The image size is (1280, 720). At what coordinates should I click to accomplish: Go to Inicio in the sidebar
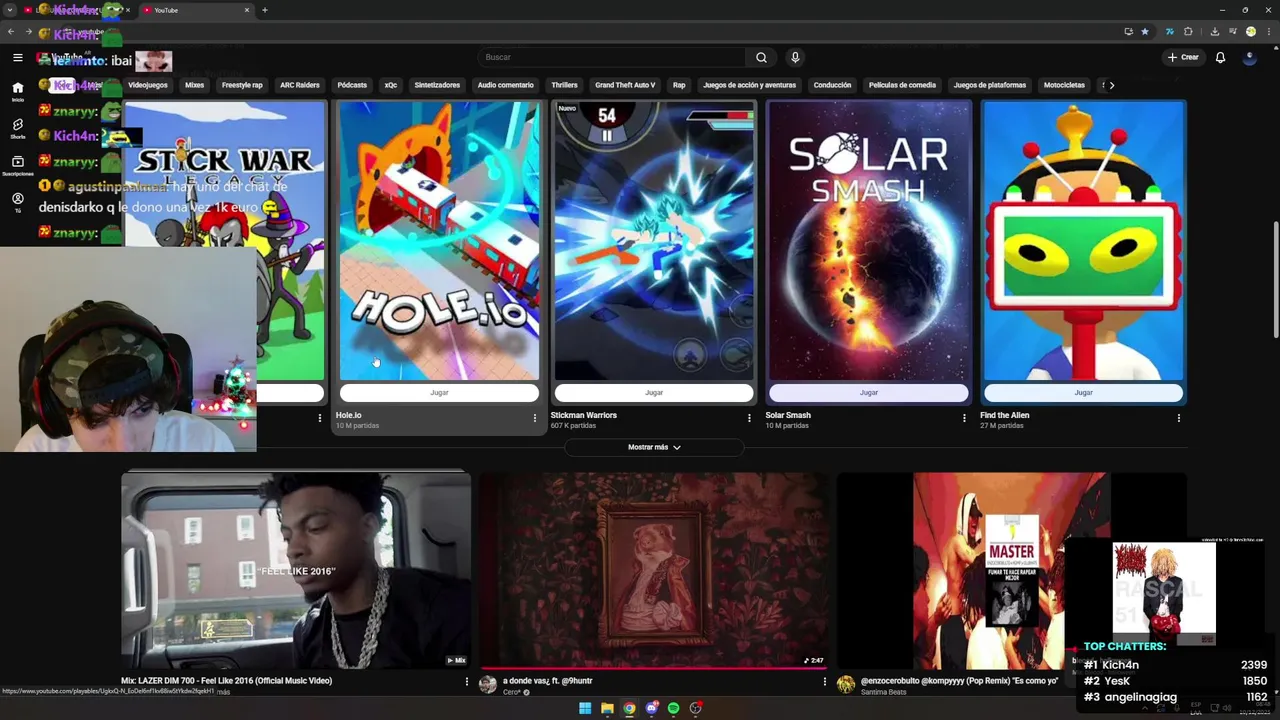(x=17, y=91)
